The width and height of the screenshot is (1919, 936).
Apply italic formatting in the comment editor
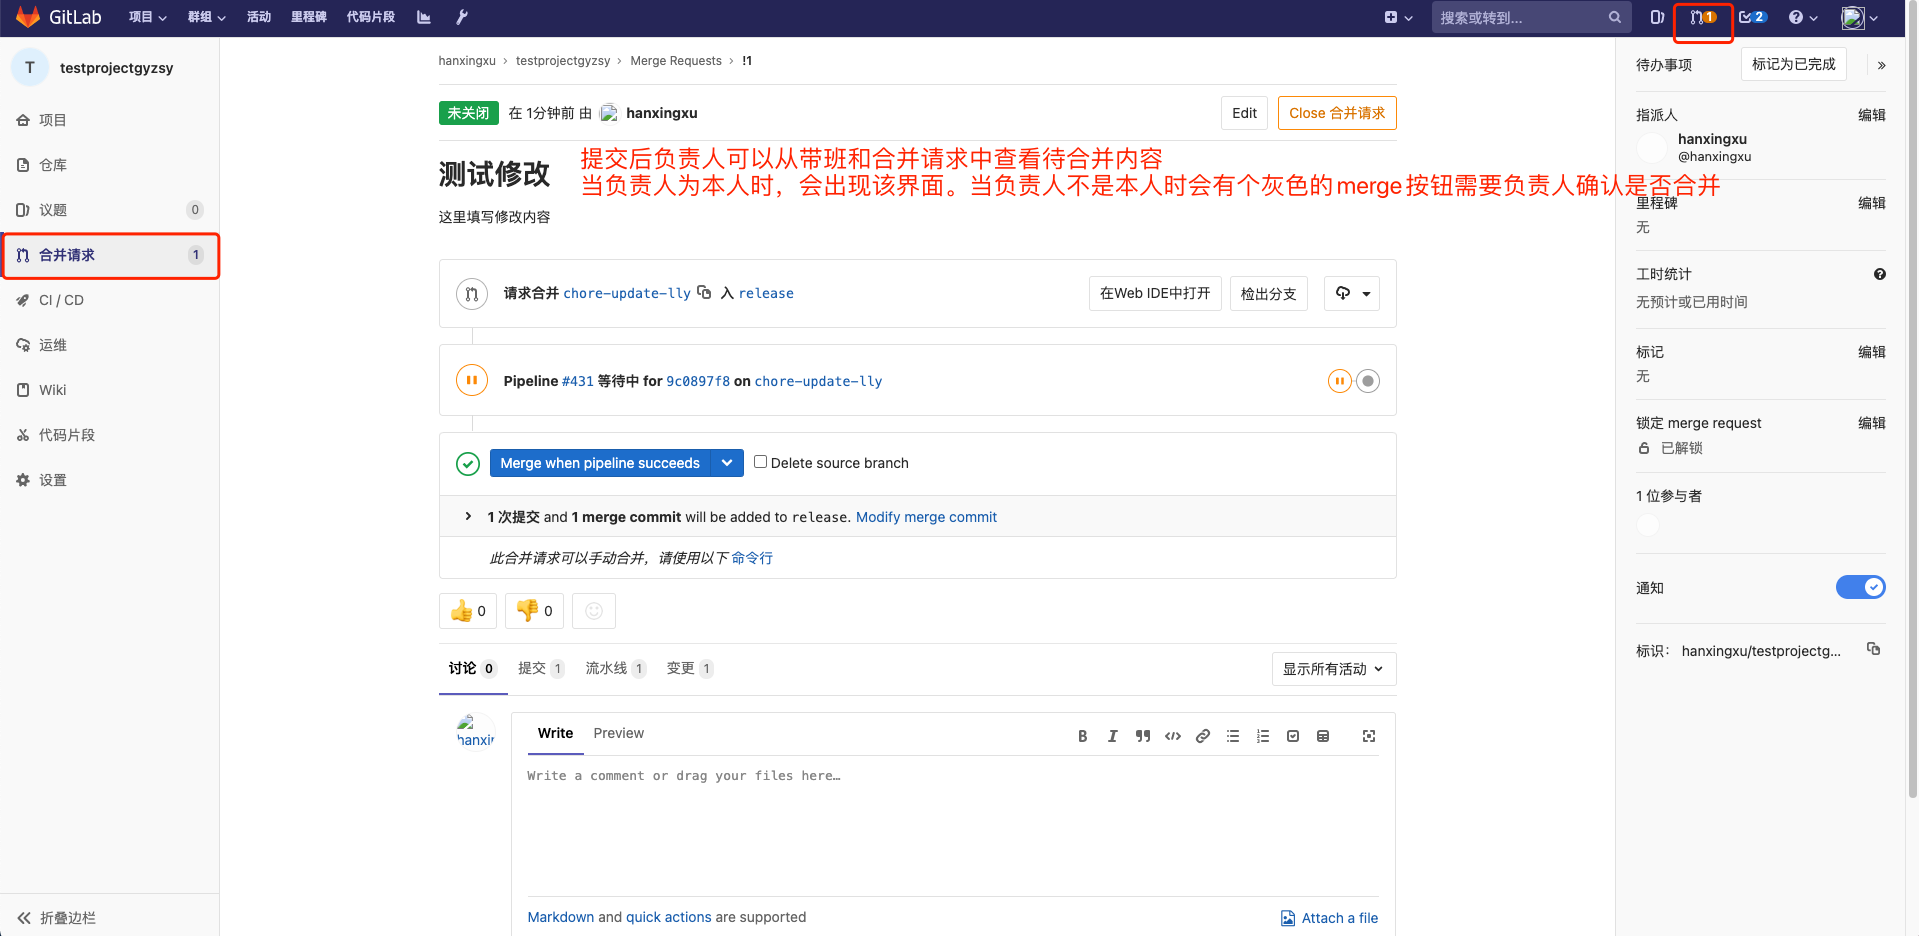[x=1112, y=736]
